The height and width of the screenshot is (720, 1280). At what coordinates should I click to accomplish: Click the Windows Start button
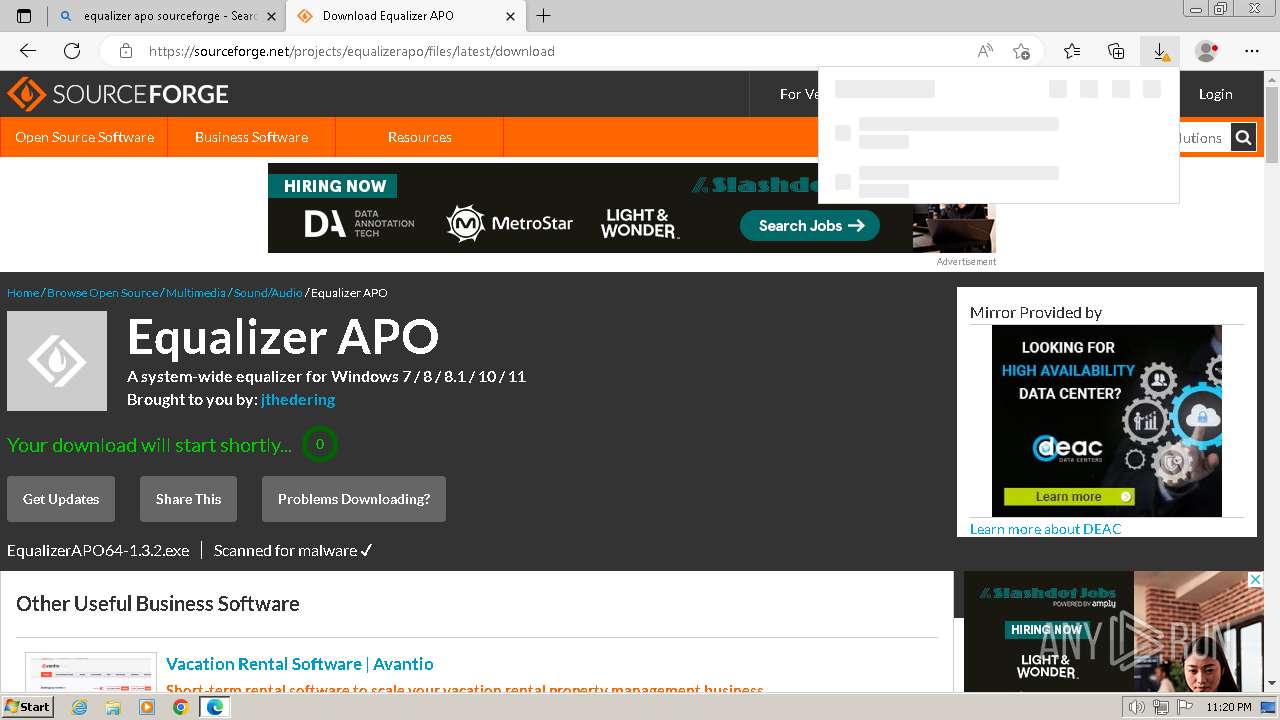tap(27, 707)
